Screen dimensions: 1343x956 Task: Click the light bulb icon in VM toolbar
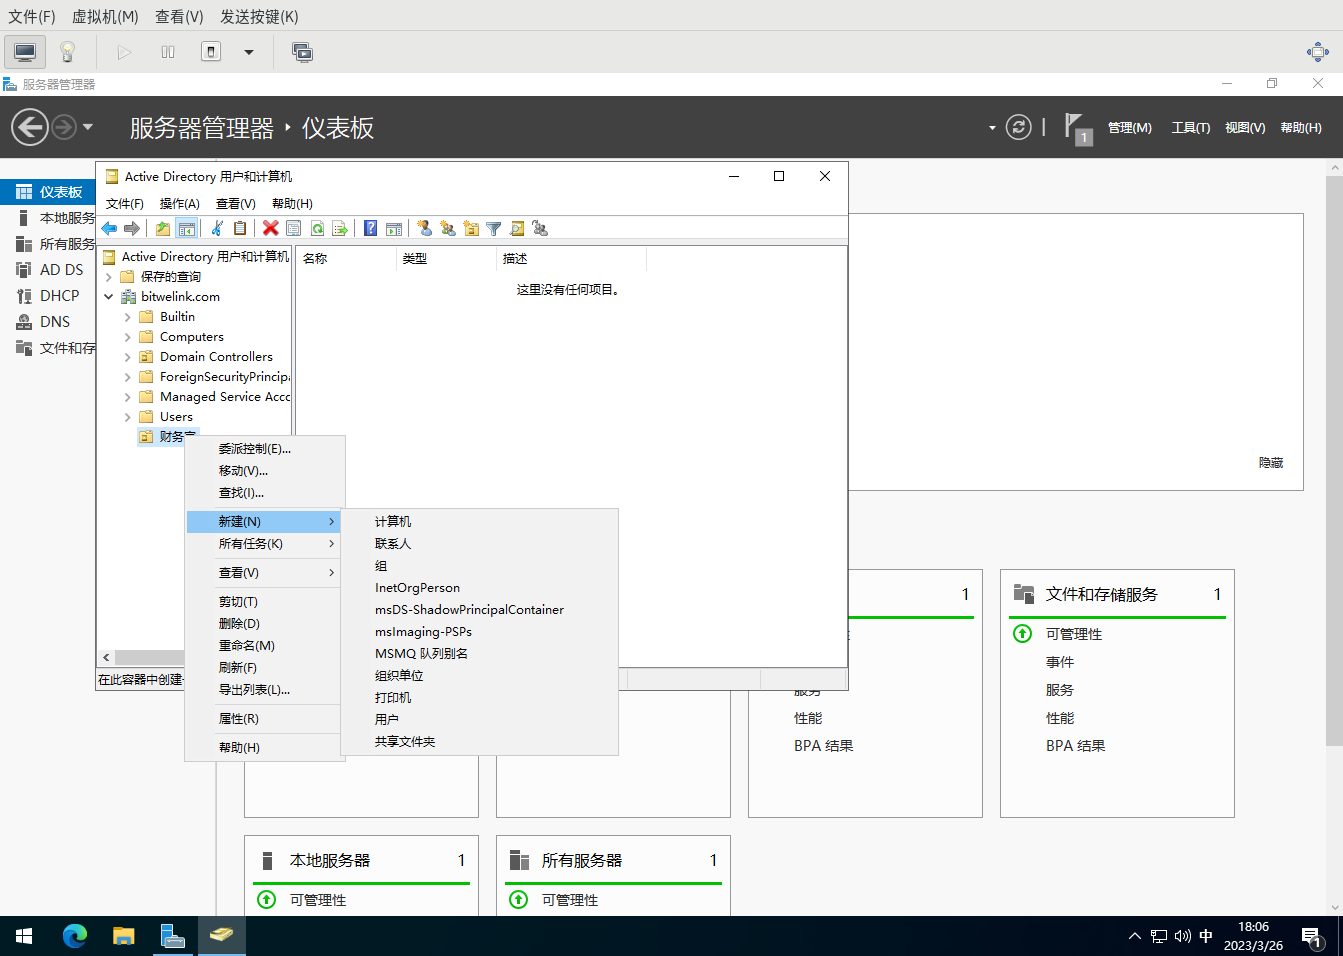tap(68, 52)
